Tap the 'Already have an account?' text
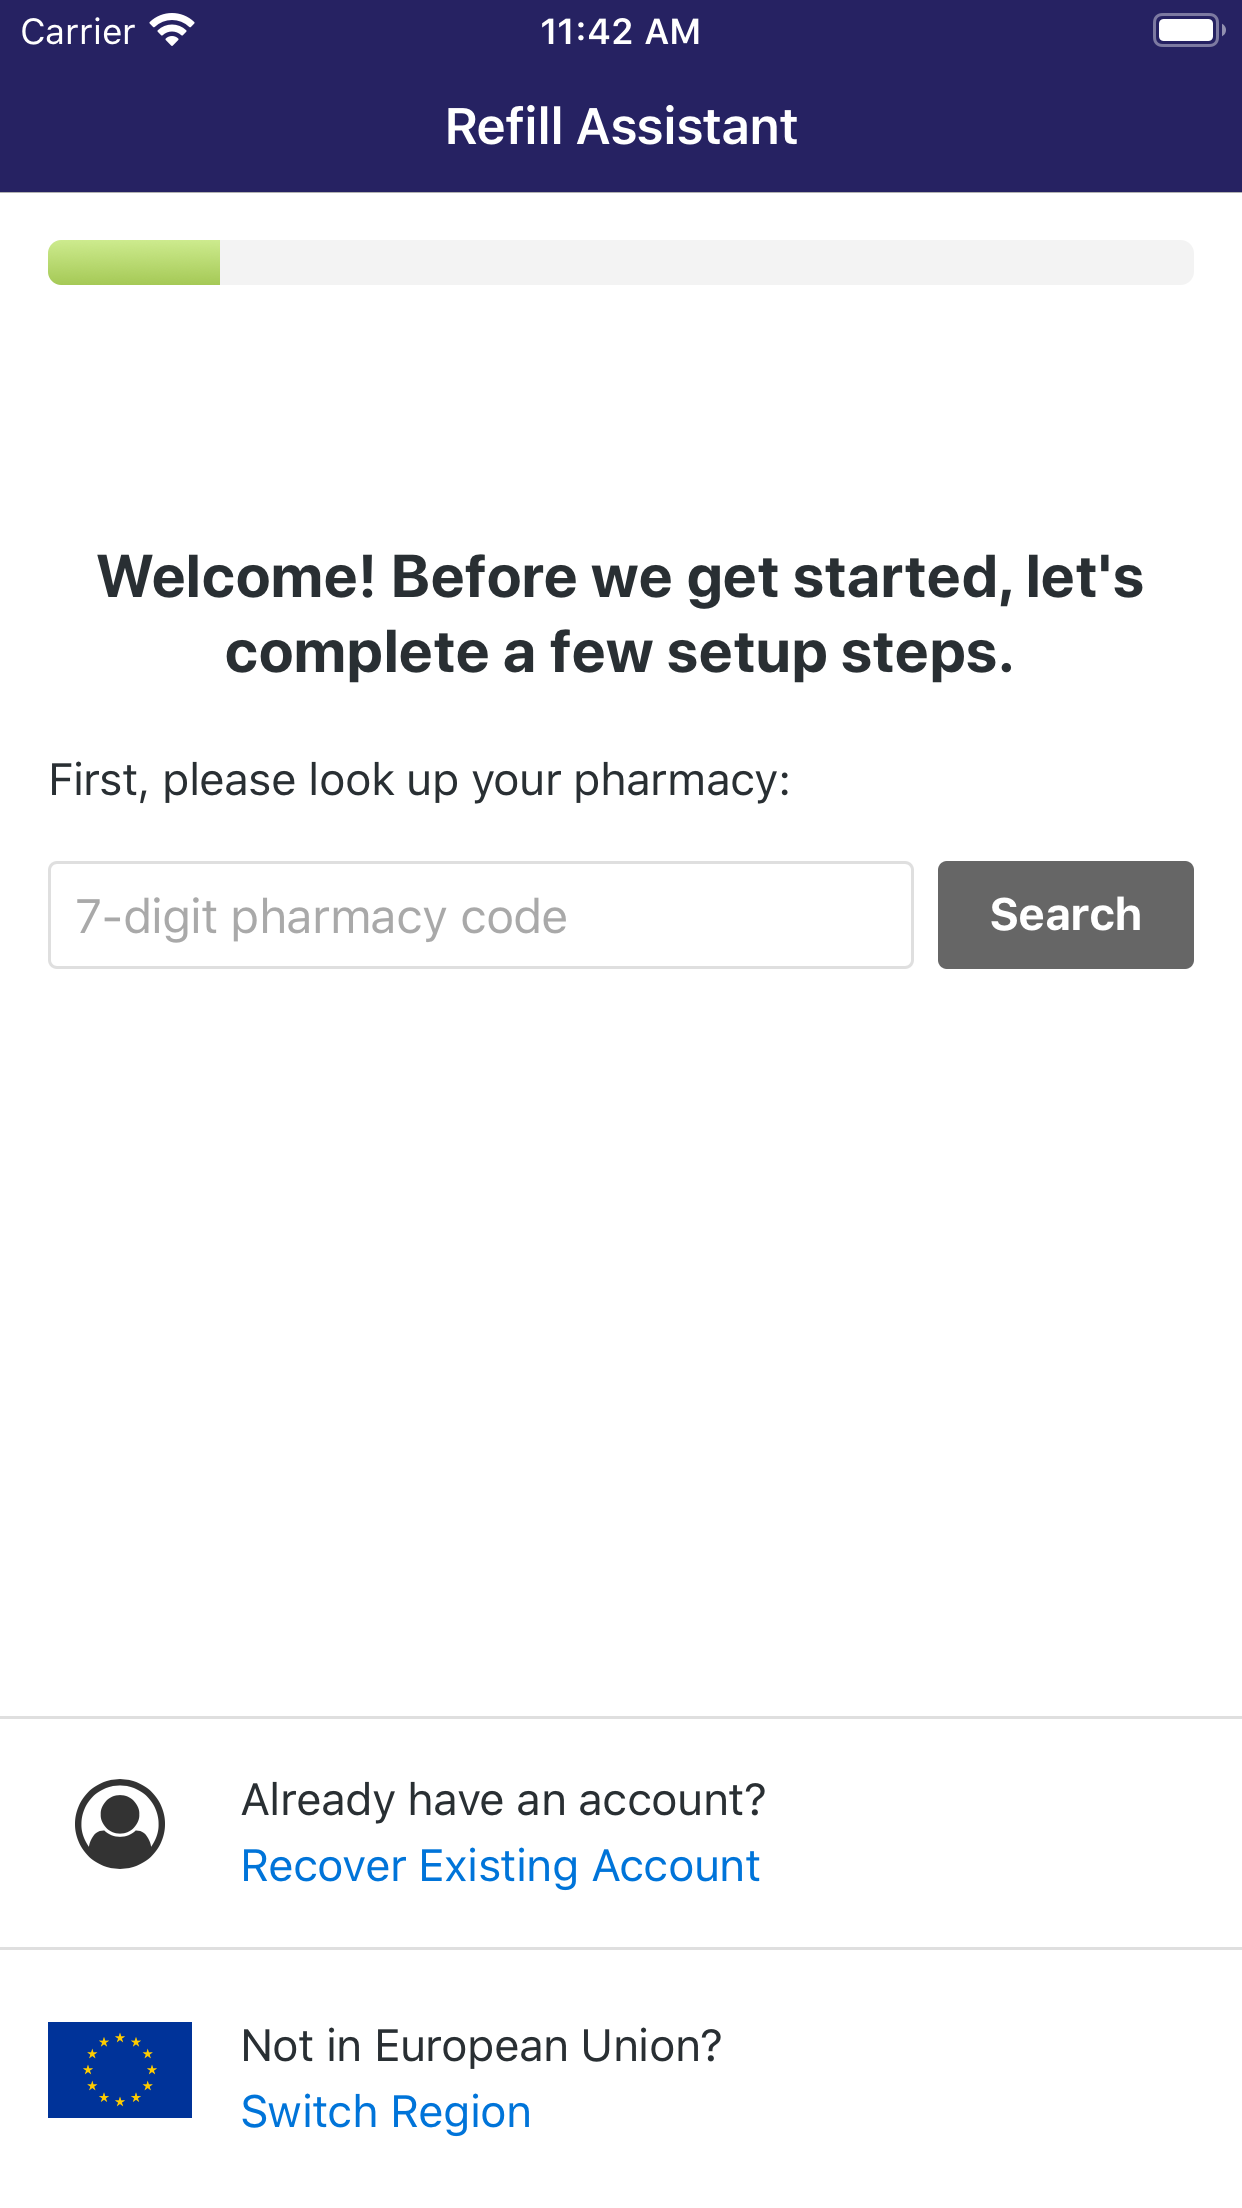1242x2208 pixels. [x=504, y=1800]
